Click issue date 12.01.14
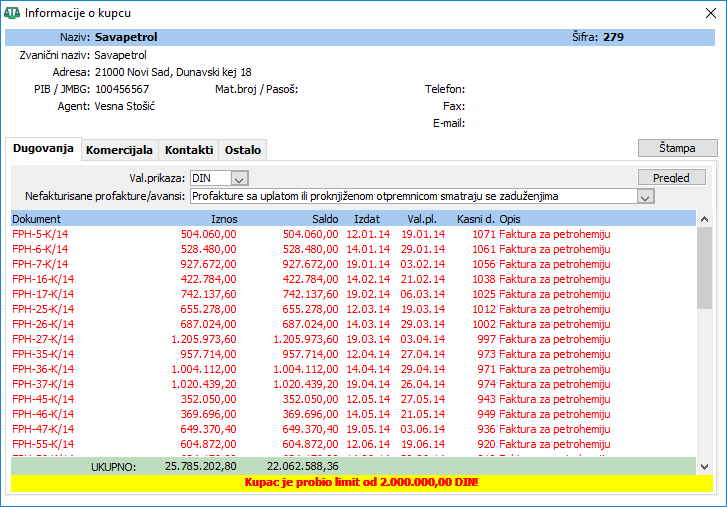The width and height of the screenshot is (727, 507). point(368,234)
